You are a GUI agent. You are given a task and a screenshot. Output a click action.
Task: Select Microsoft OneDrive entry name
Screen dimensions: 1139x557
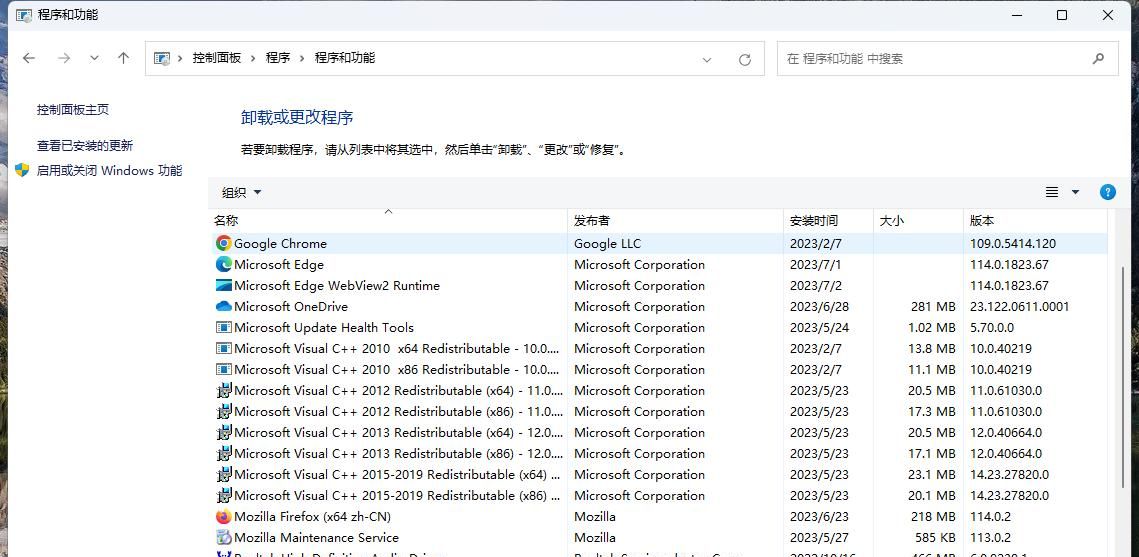[291, 307]
